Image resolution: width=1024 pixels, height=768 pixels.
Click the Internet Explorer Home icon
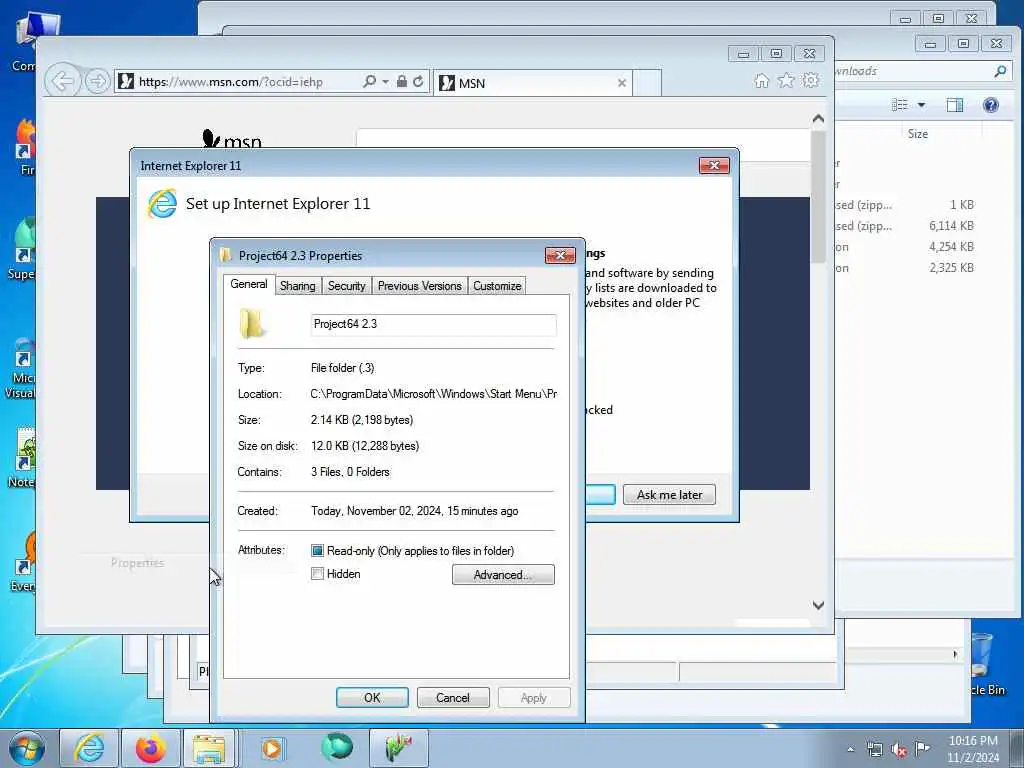pos(761,80)
